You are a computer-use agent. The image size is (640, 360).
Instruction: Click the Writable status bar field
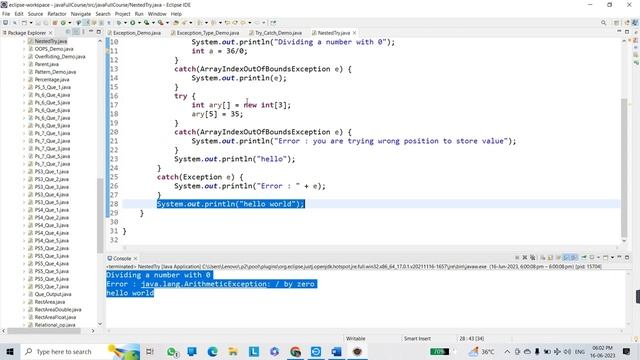[356, 339]
